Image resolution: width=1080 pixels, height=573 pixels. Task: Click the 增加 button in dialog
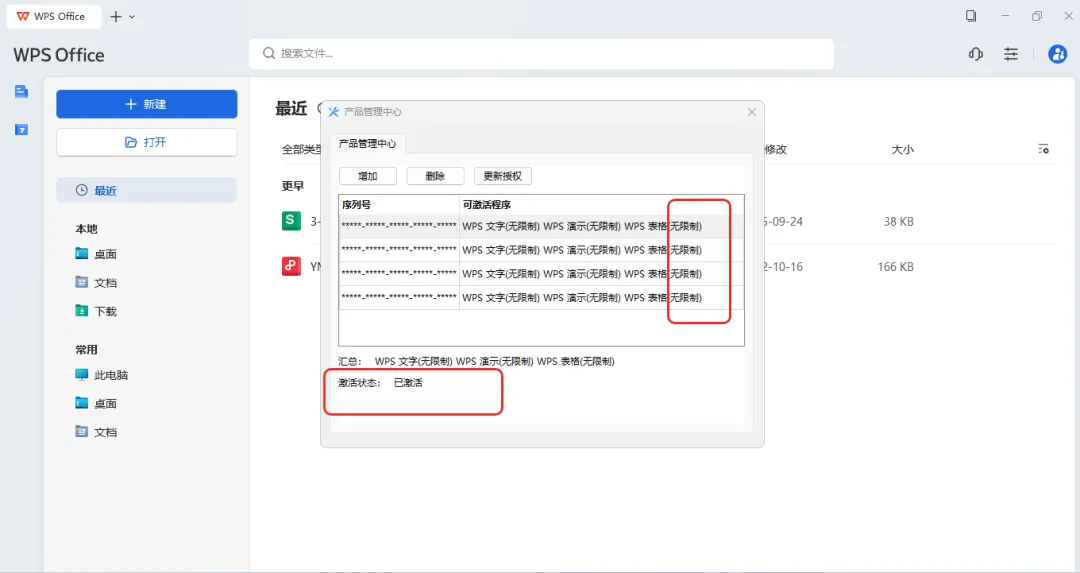click(x=368, y=176)
